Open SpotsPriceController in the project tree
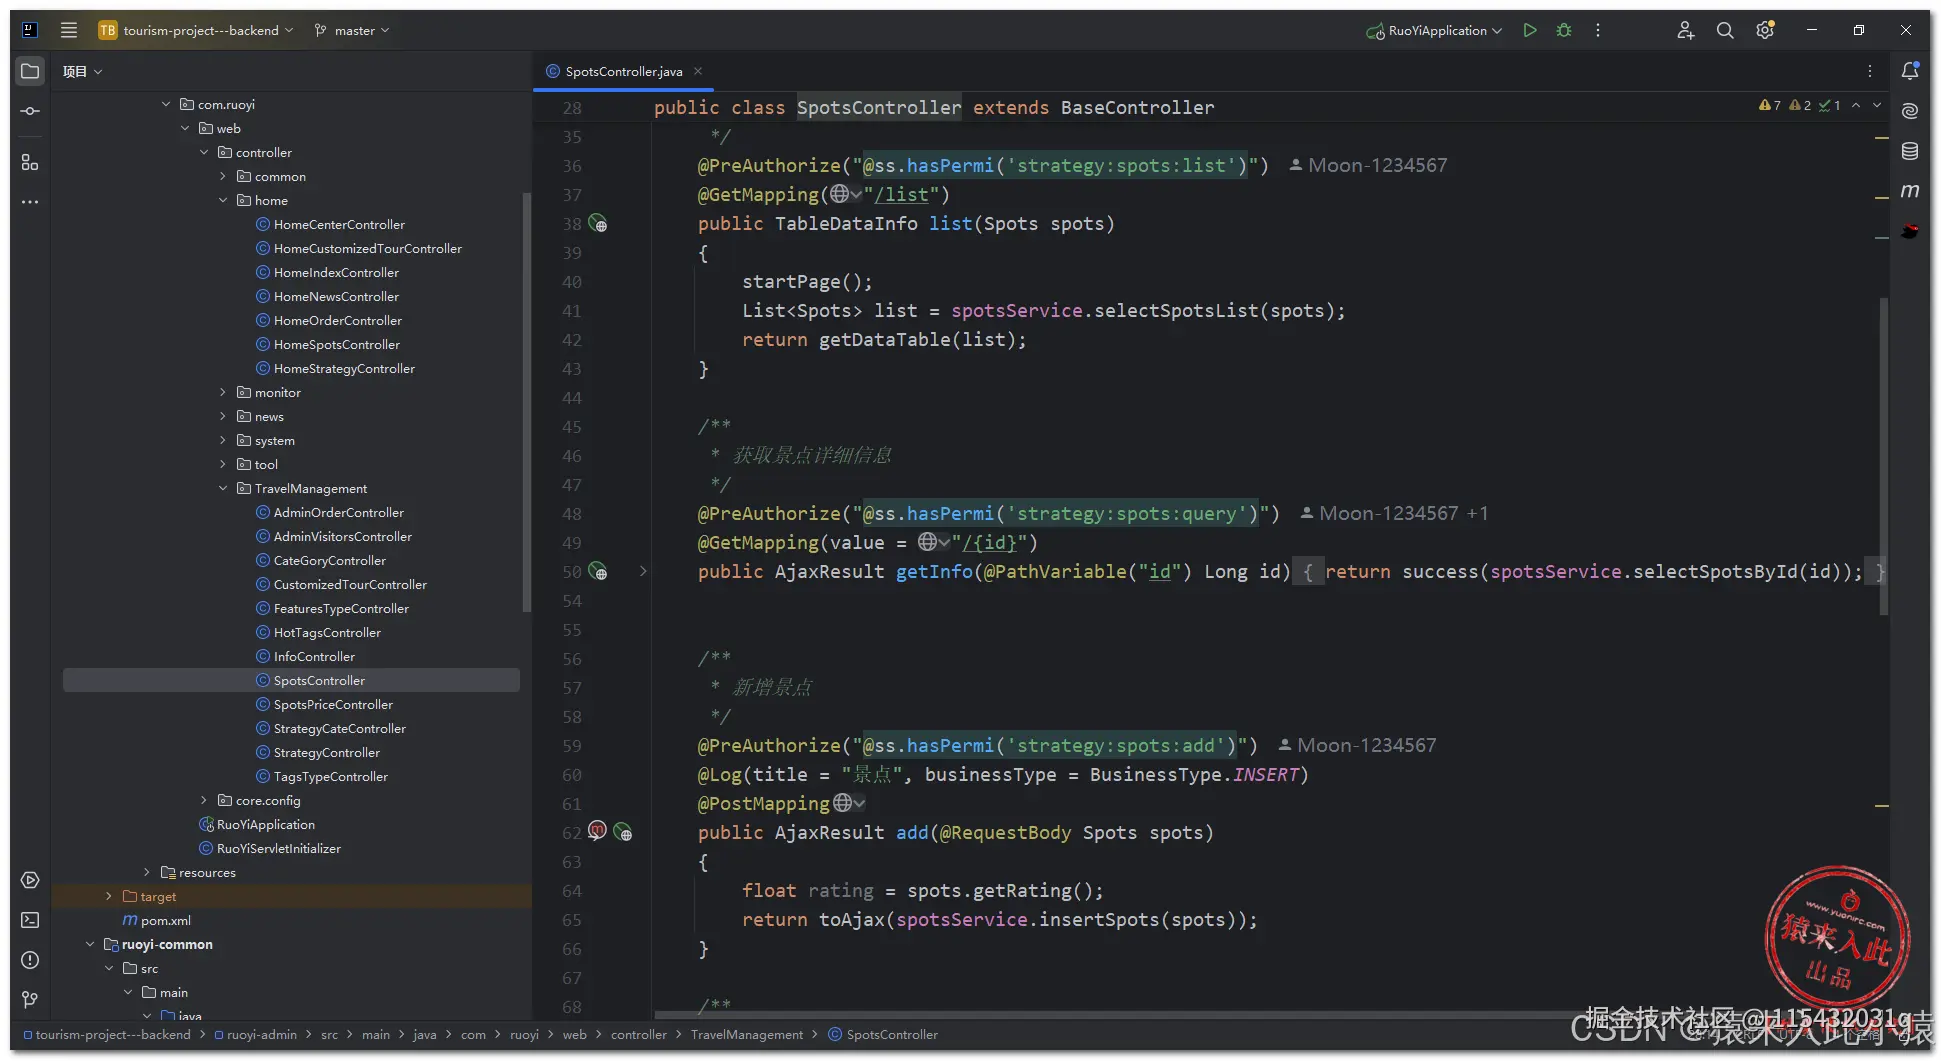The width and height of the screenshot is (1941, 1061). pyautogui.click(x=333, y=705)
